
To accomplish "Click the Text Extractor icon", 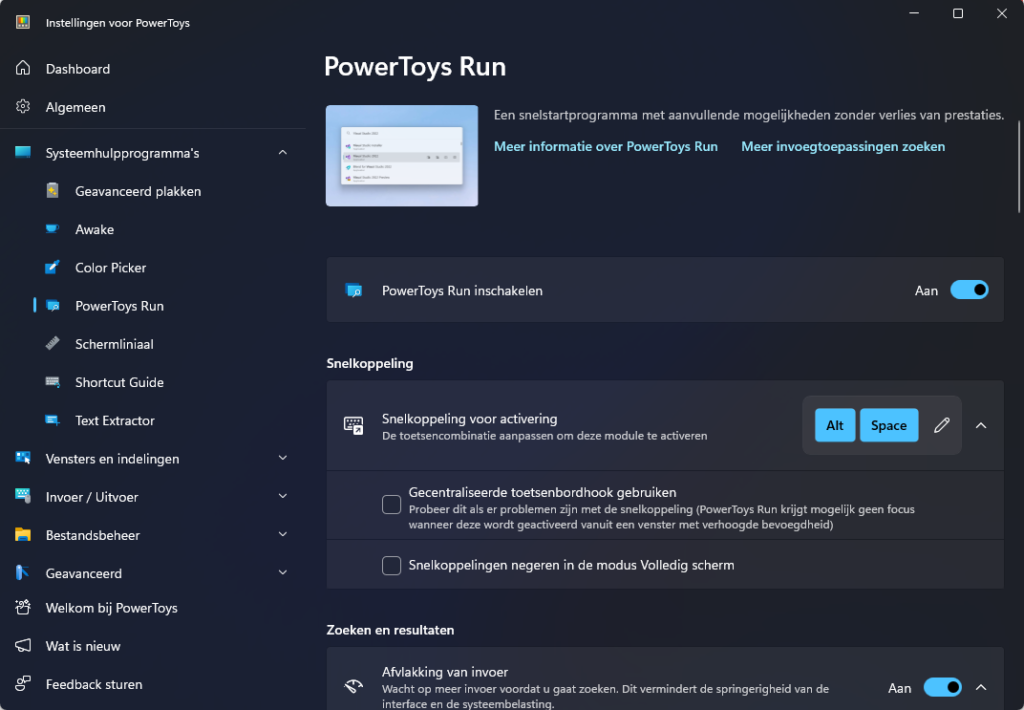I will [53, 420].
